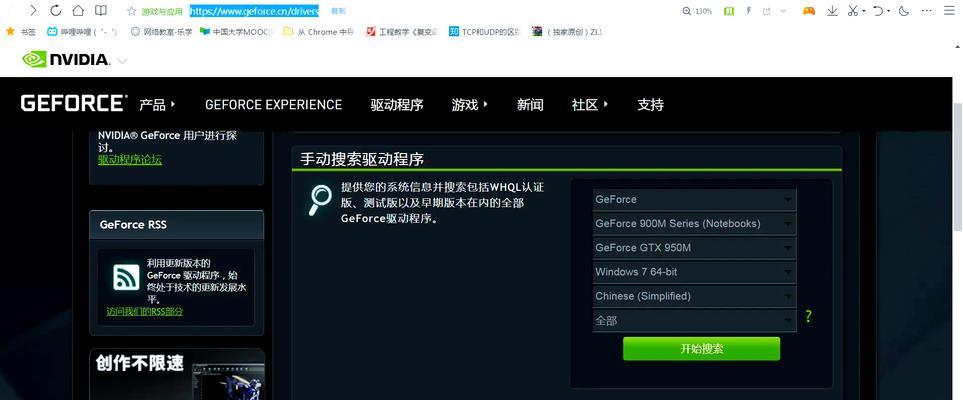
Task: Open the 社区 community menu
Action: click(x=590, y=104)
